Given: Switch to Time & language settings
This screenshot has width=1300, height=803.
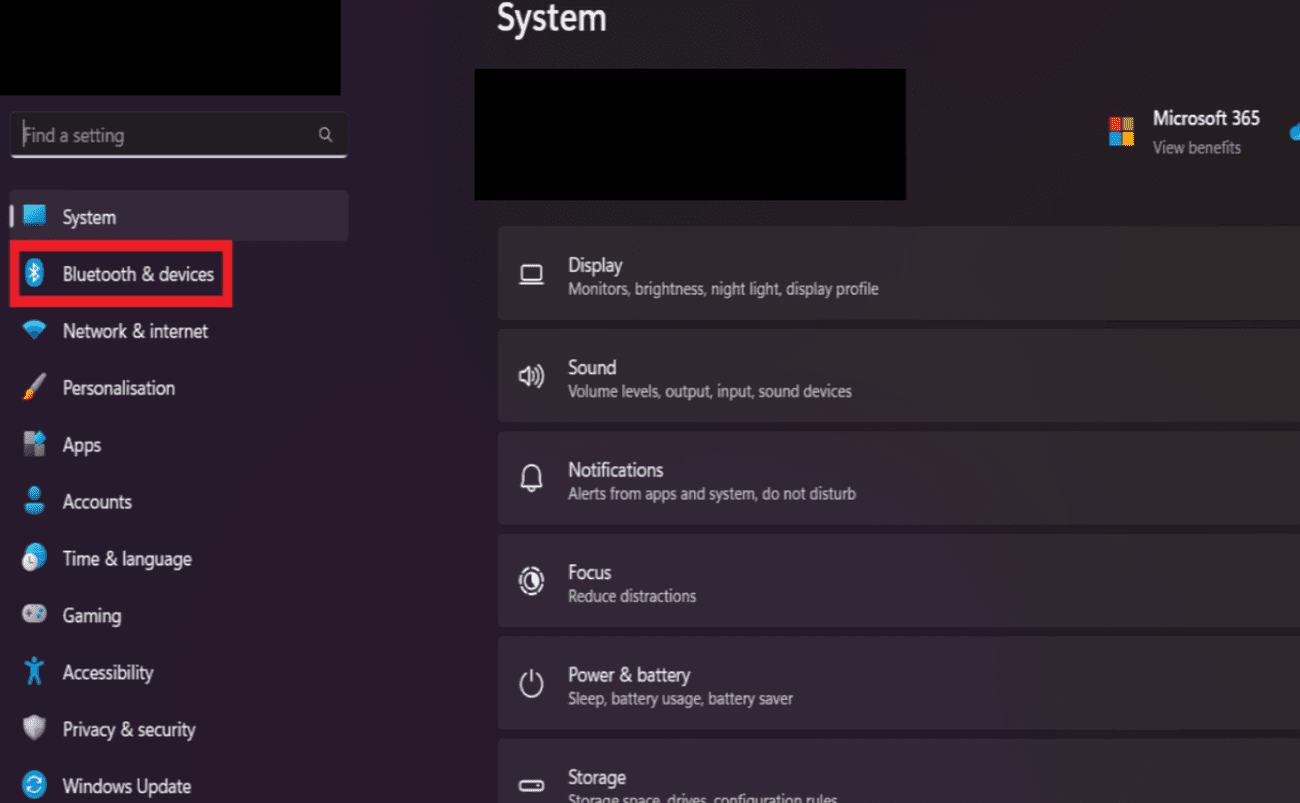Looking at the screenshot, I should (127, 559).
